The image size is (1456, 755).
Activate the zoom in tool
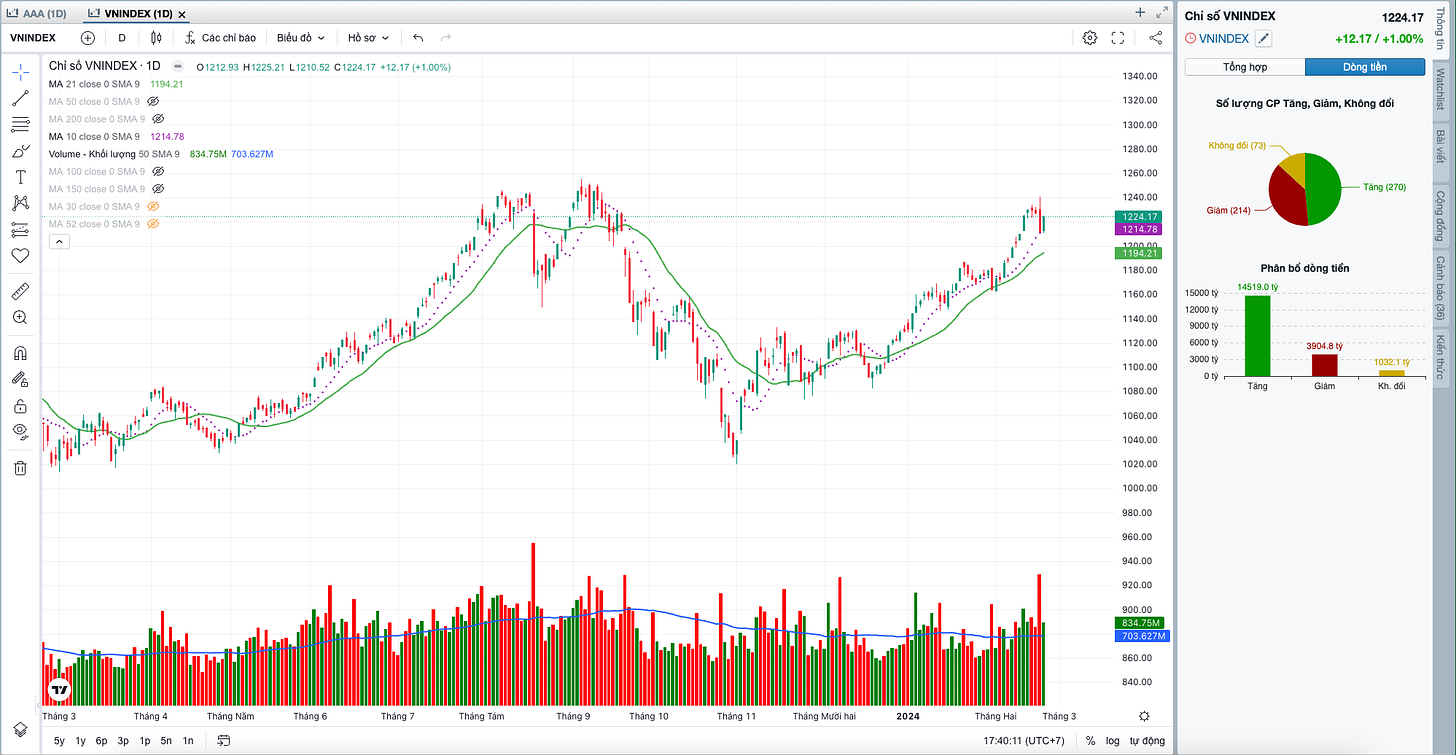pyautogui.click(x=20, y=317)
